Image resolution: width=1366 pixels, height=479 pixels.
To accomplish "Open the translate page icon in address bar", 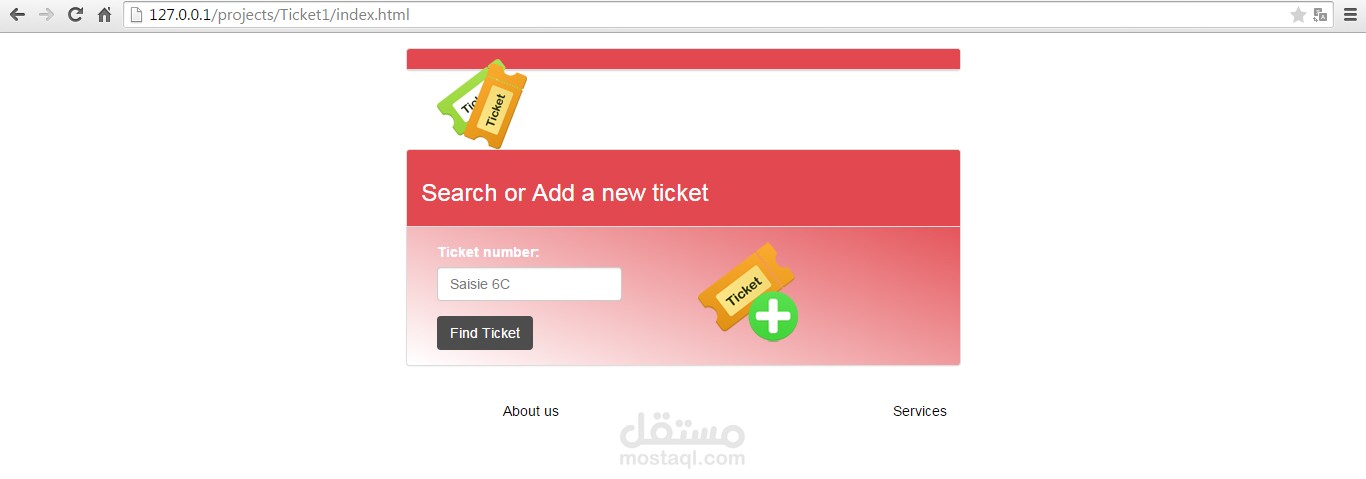I will pos(1321,15).
